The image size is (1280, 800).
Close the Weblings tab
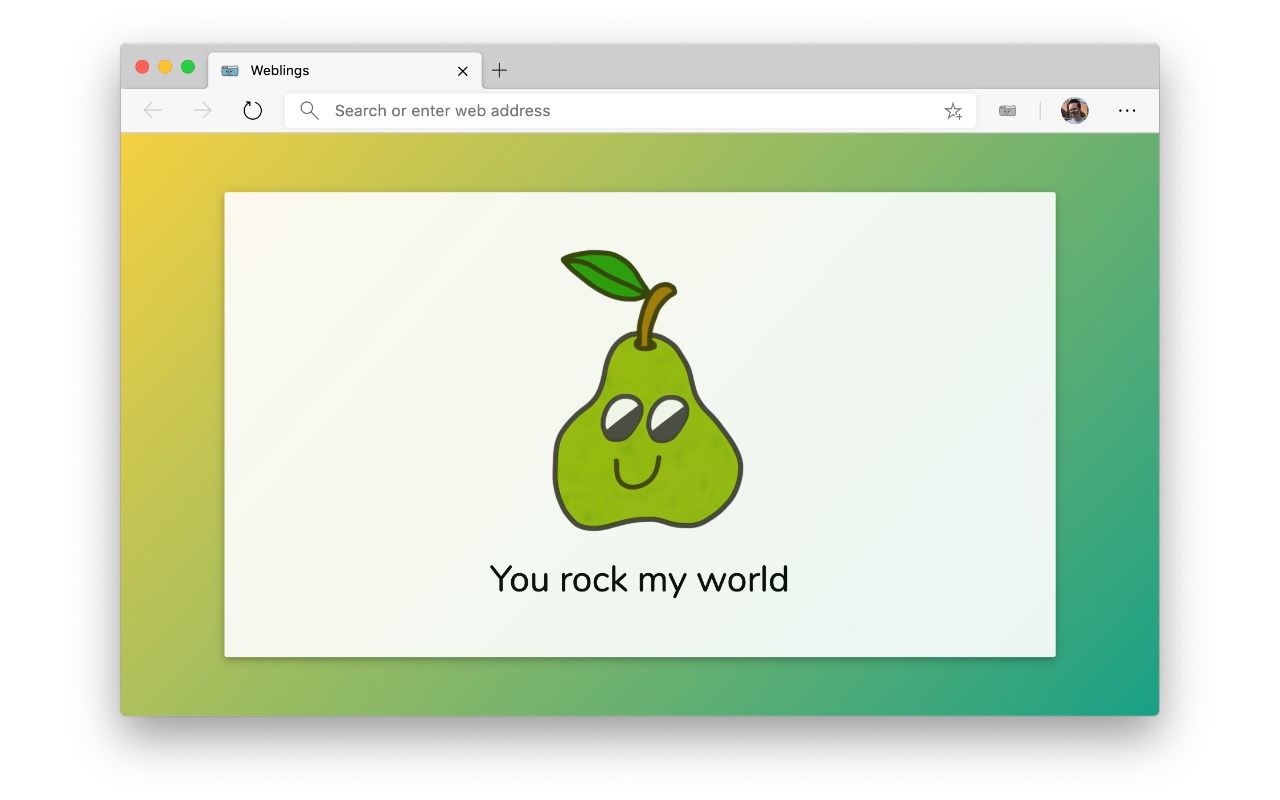point(463,71)
